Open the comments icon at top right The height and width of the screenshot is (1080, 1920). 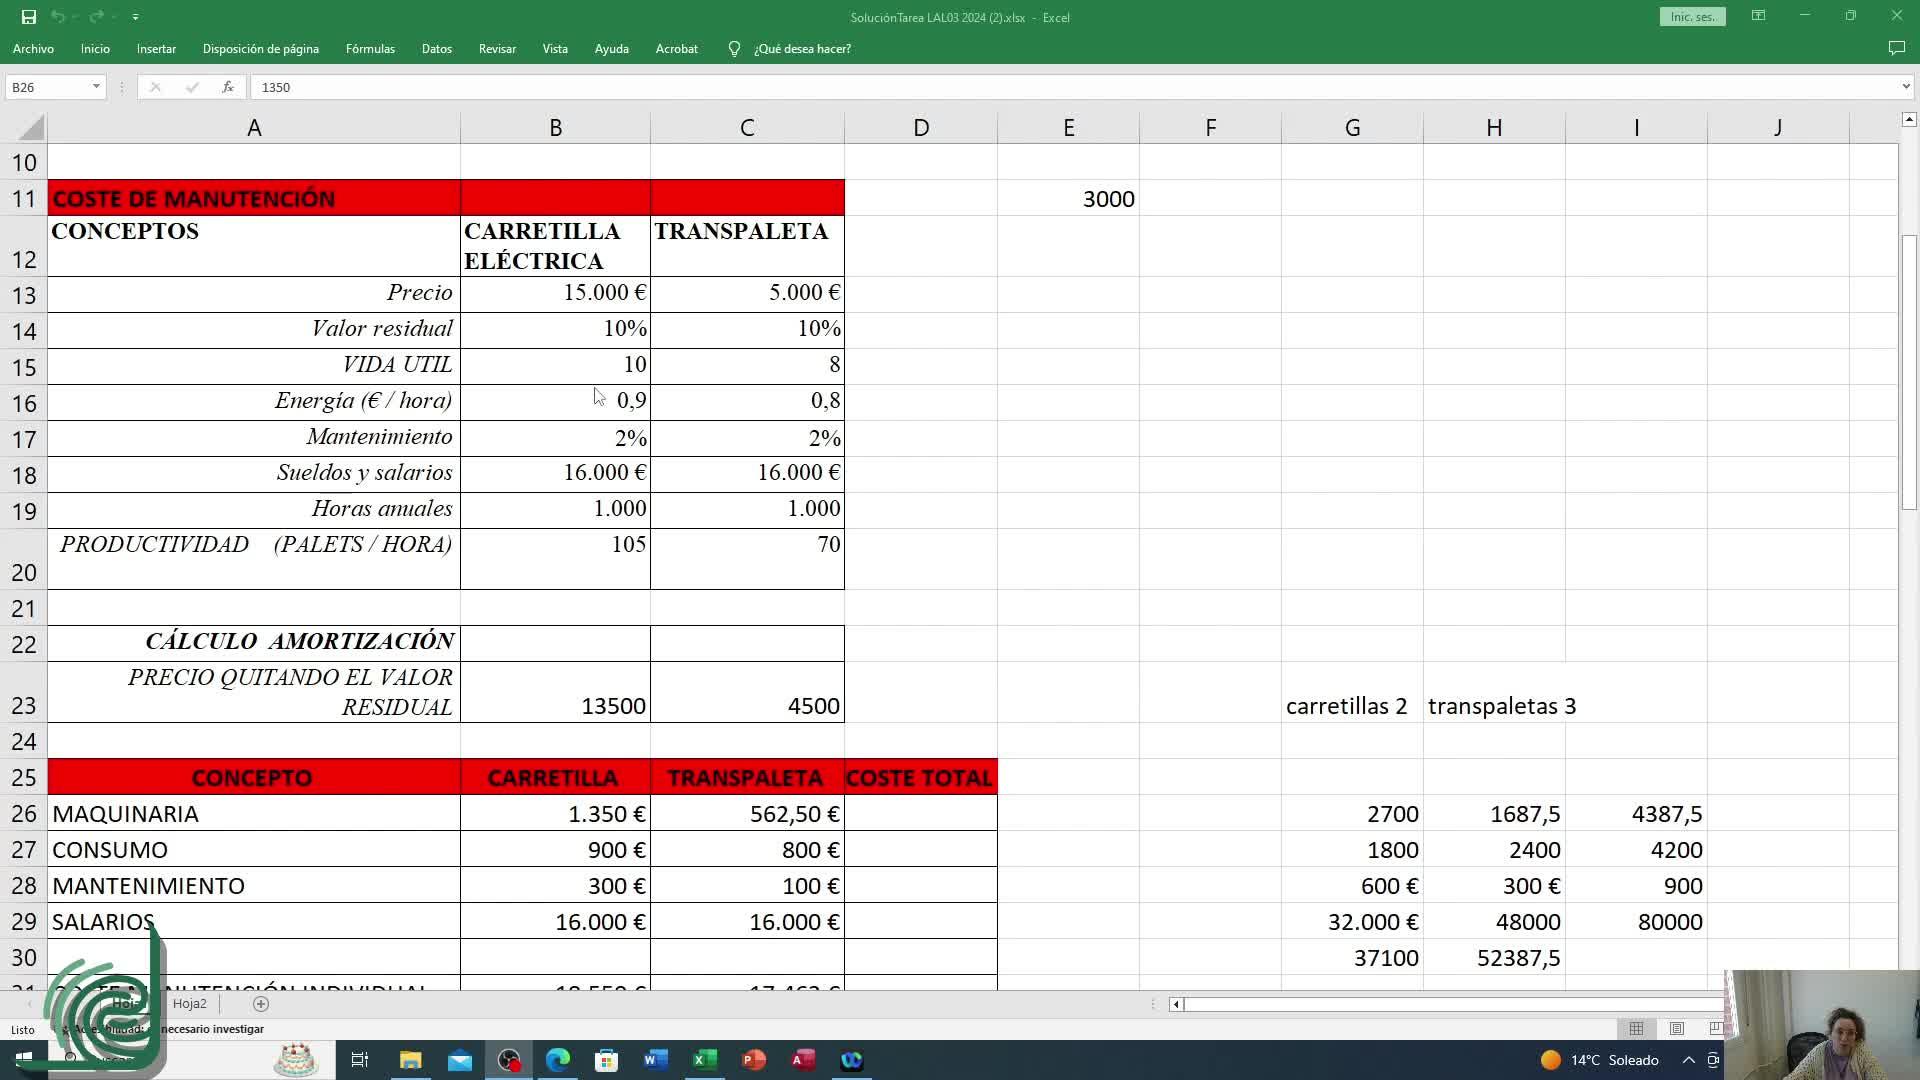point(1896,48)
